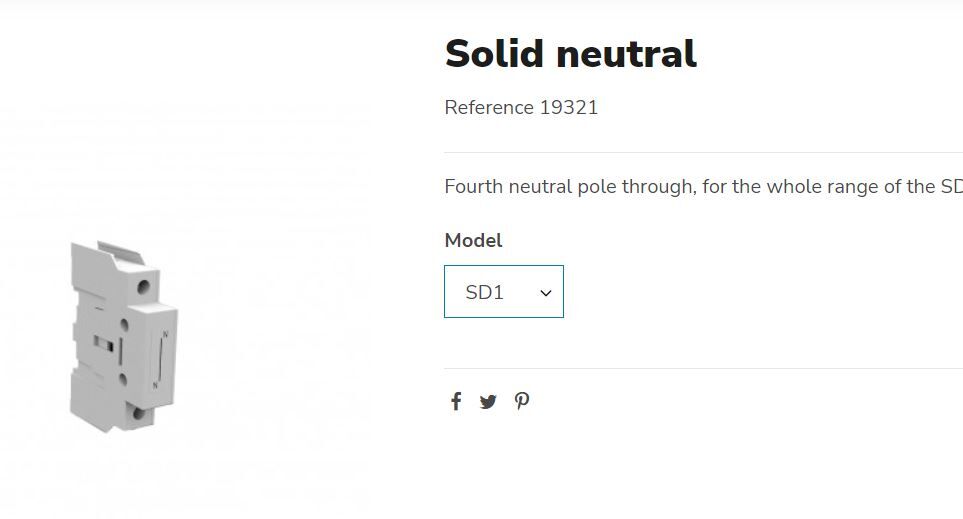Click the Reference 19321 text
This screenshot has height=519, width=963.
click(x=521, y=107)
